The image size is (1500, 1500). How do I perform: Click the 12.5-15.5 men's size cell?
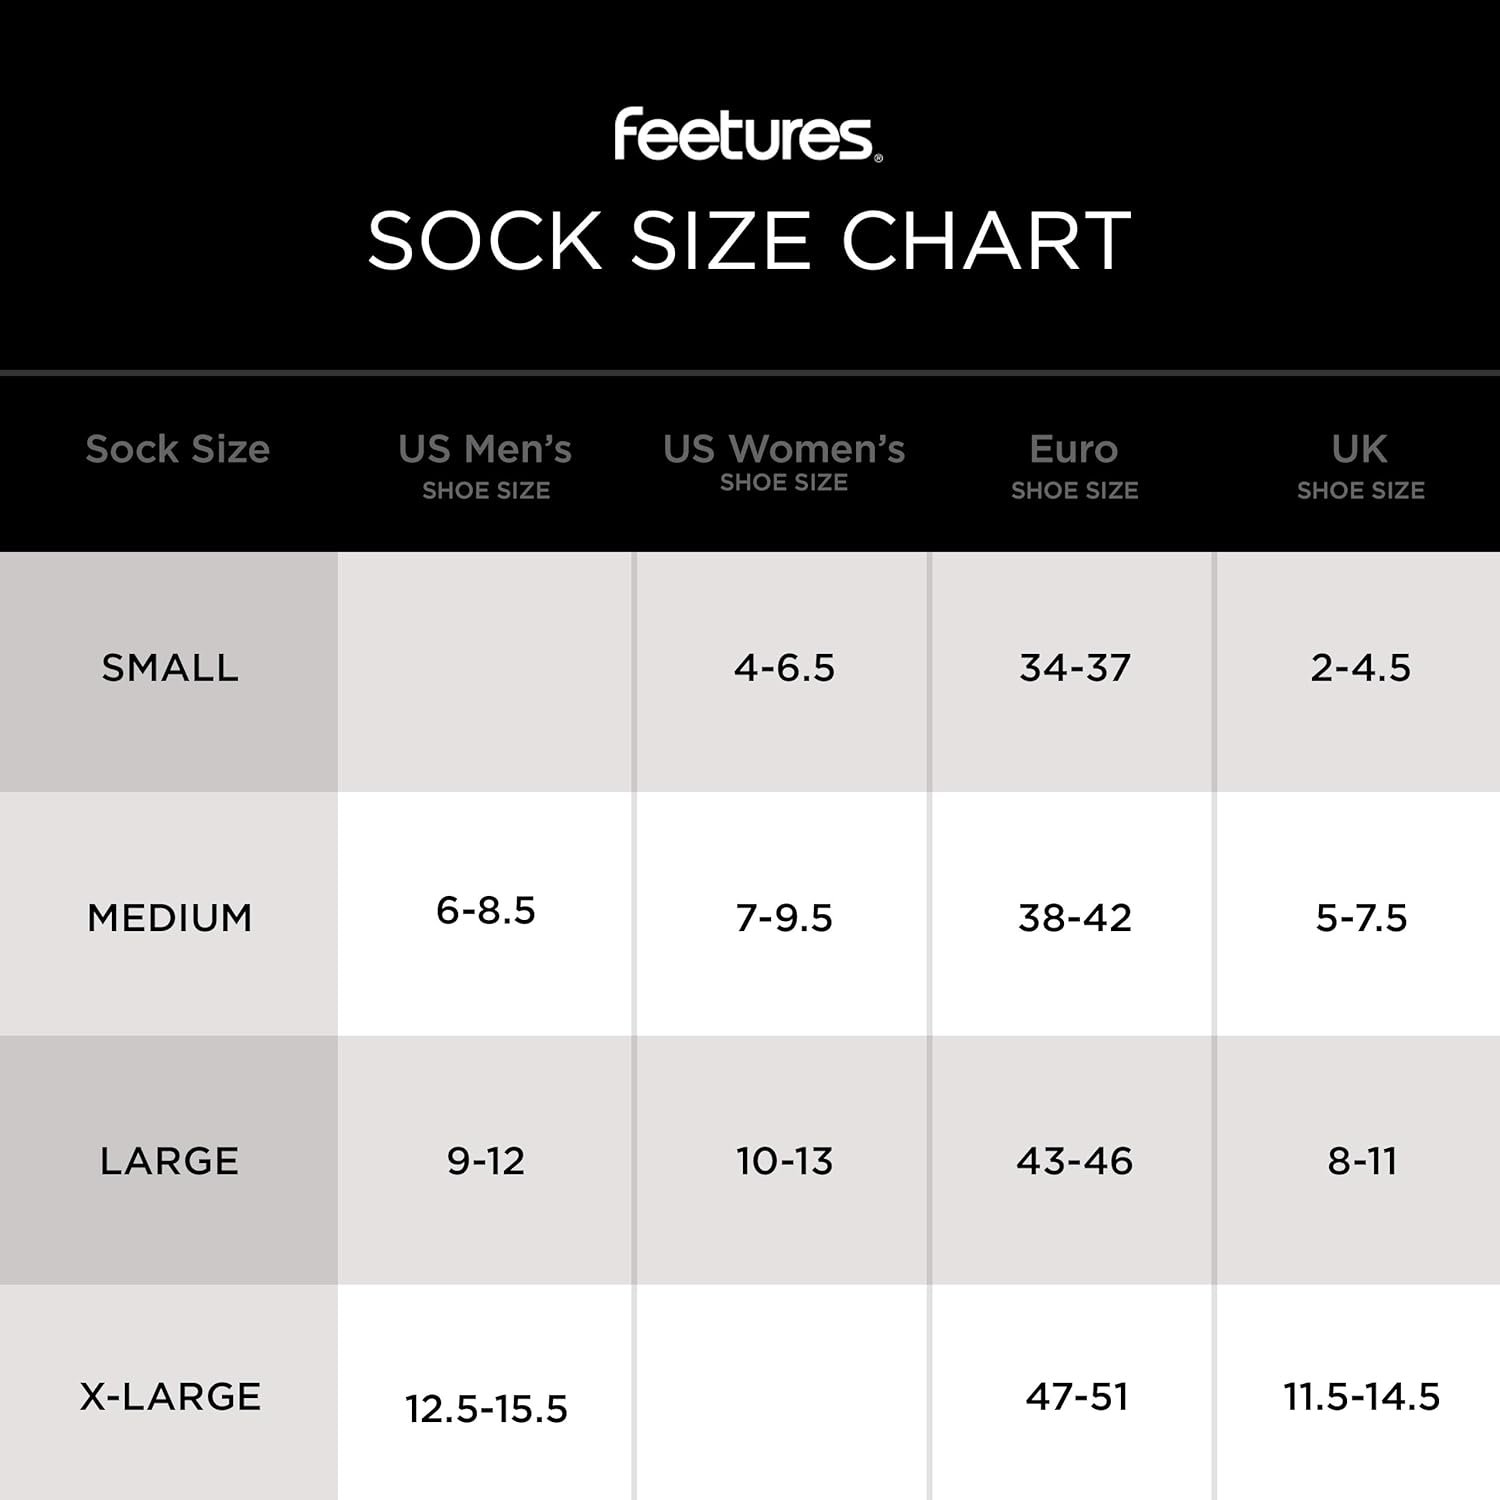click(486, 1409)
